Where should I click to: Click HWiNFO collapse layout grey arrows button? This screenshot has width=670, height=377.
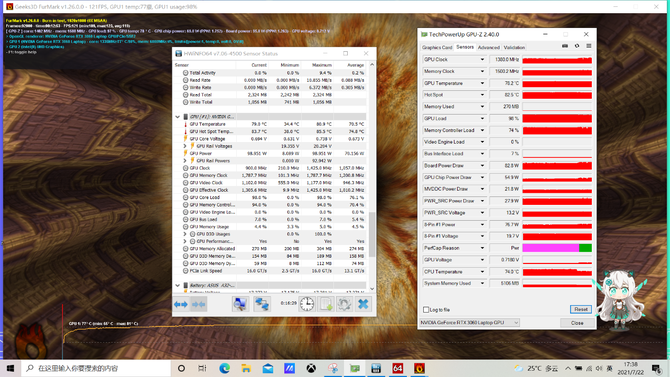(x=198, y=304)
